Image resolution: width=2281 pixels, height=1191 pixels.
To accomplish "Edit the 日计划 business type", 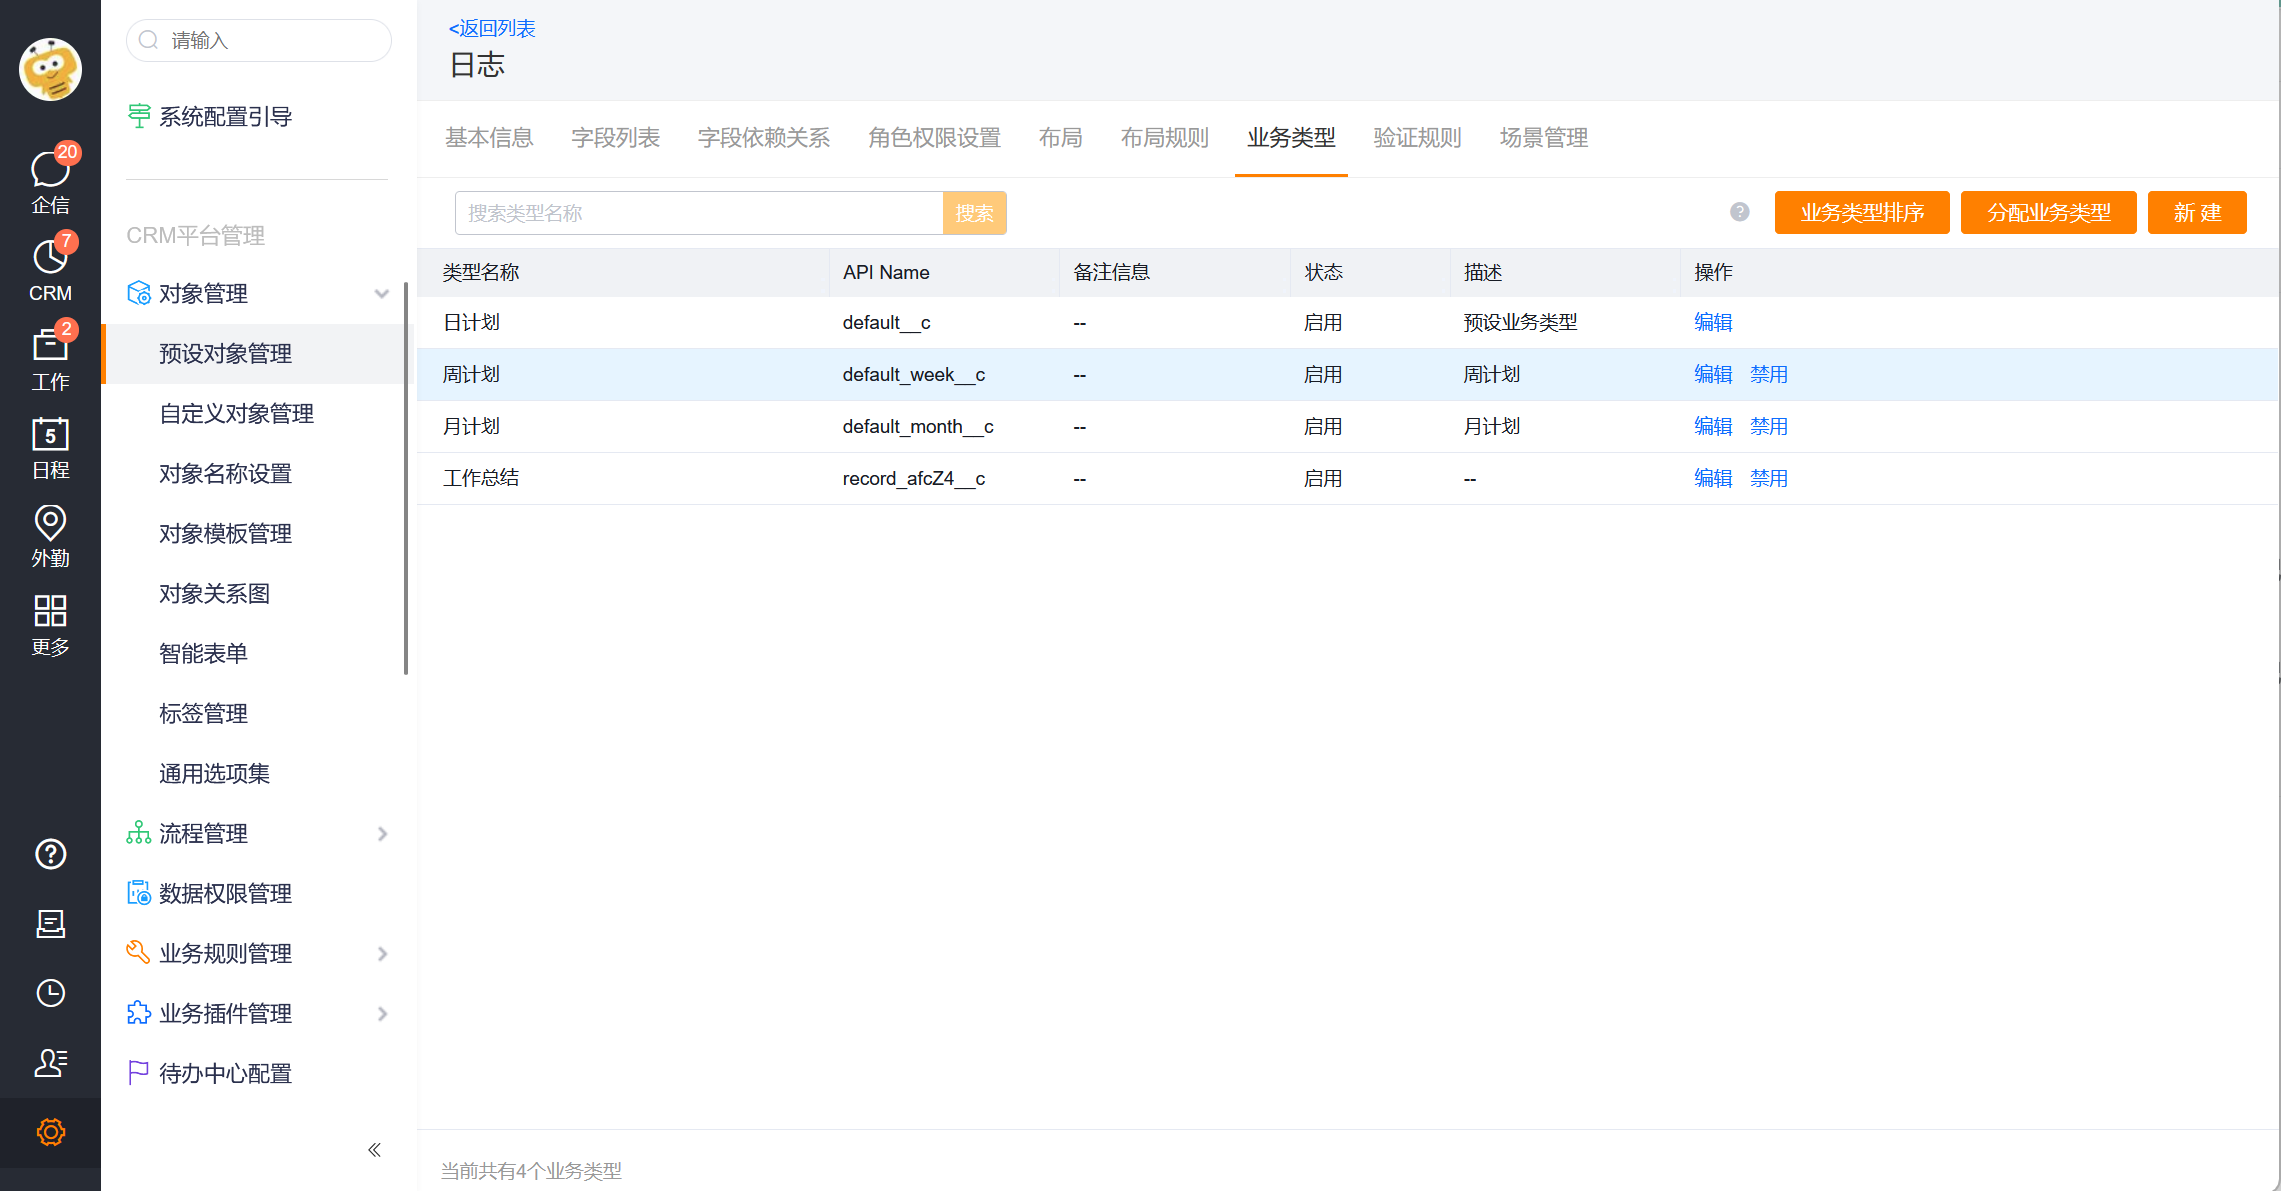I will pos(1713,322).
